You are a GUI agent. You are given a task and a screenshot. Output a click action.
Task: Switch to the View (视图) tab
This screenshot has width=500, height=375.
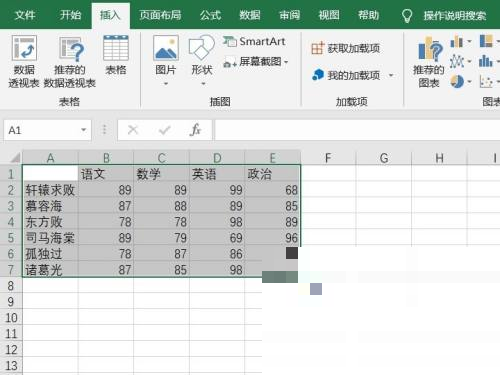pyautogui.click(x=329, y=15)
